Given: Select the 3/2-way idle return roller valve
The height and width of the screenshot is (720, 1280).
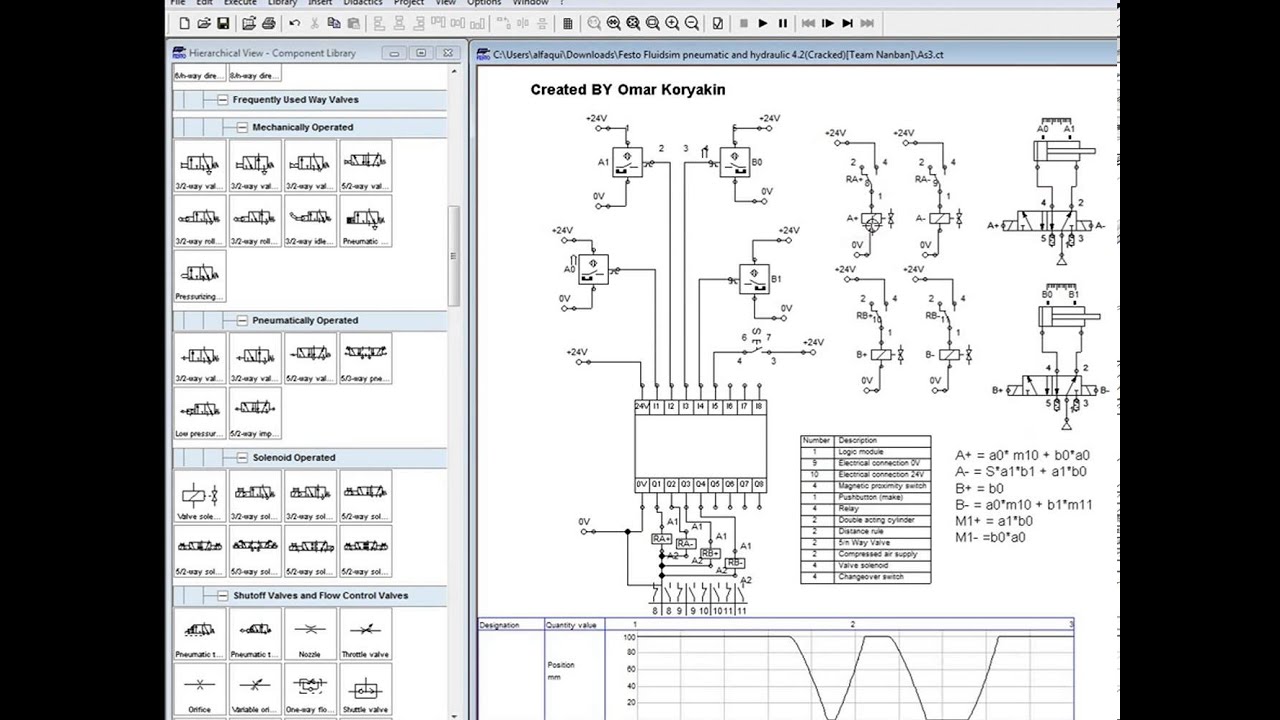Looking at the screenshot, I should [310, 222].
